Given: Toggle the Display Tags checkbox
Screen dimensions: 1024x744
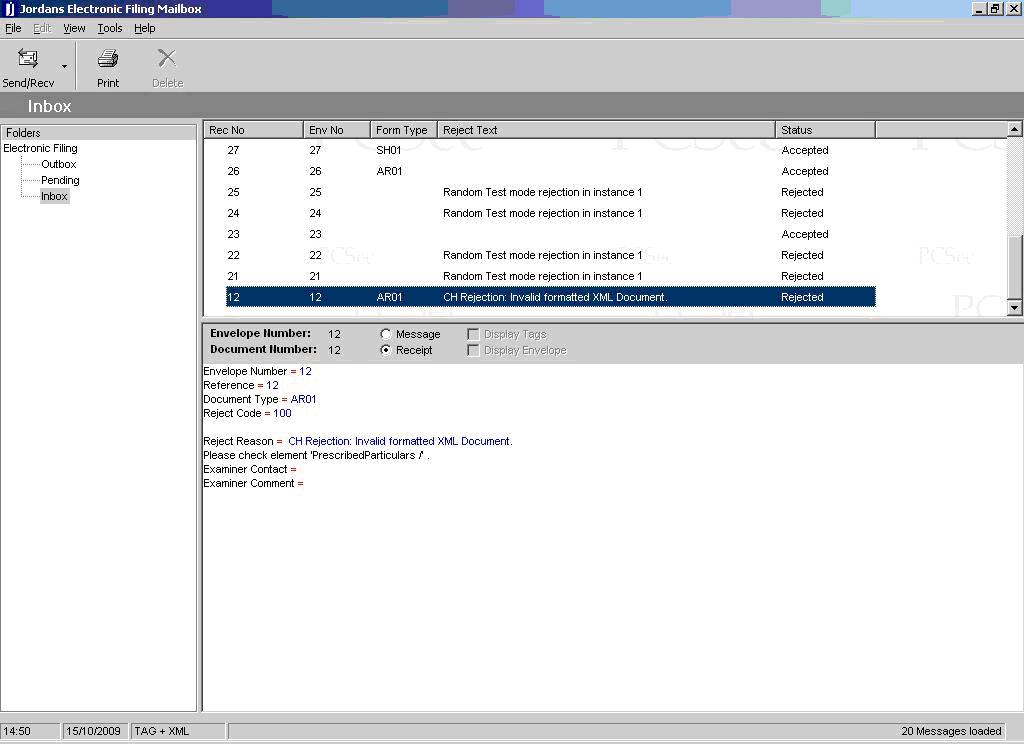Looking at the screenshot, I should click(x=474, y=334).
